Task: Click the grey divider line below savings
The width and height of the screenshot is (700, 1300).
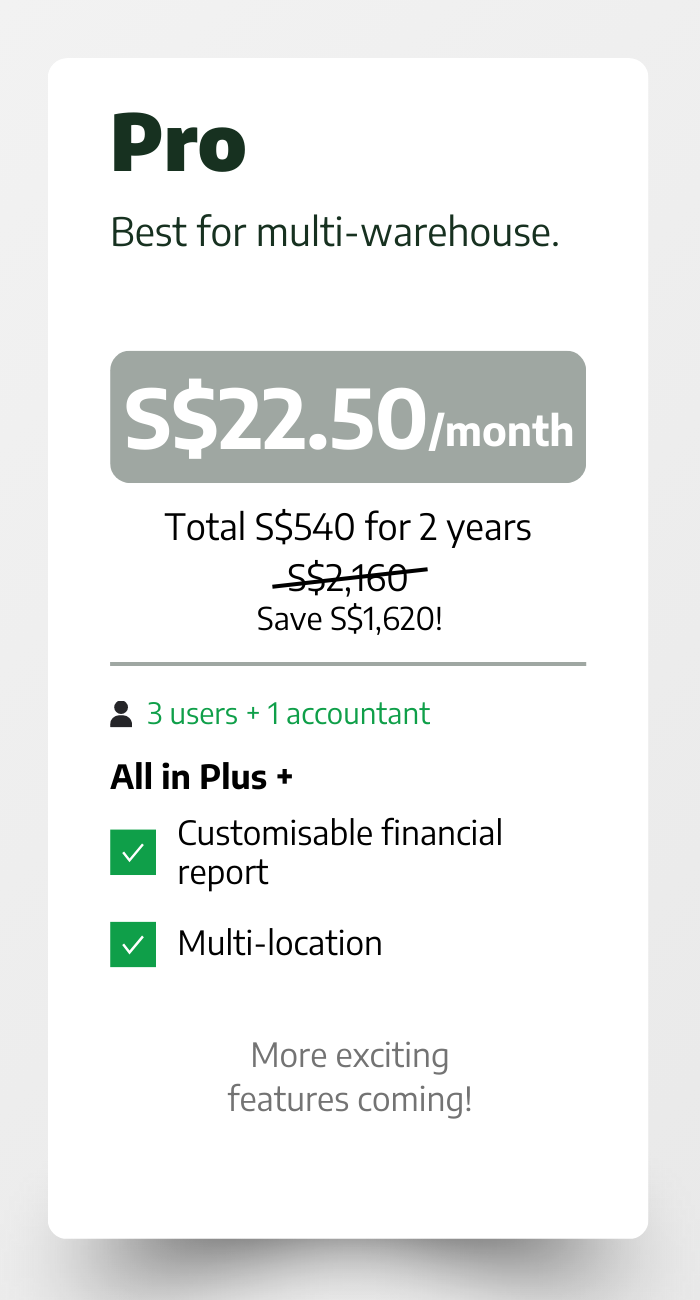Action: 348,663
